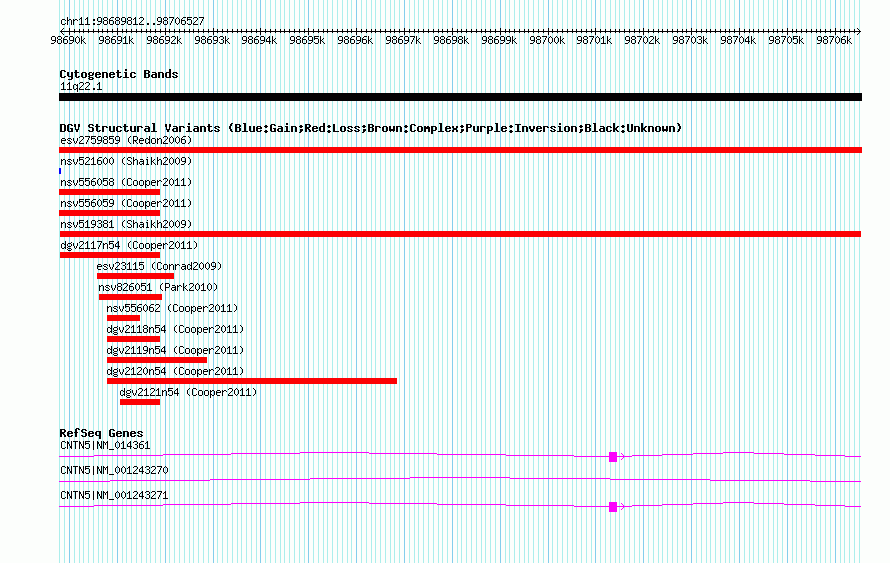Click the Cytogenetic Bands track title
The image size is (890, 563).
119,74
